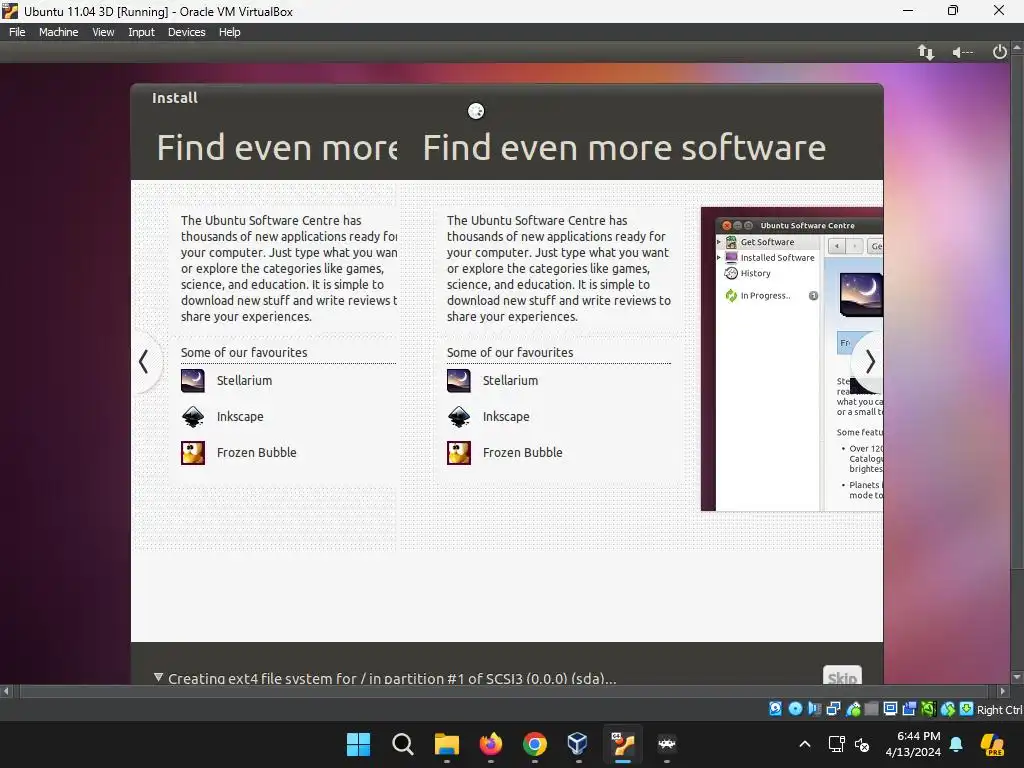
Task: Expand the installation progress details triangle
Action: click(x=158, y=677)
